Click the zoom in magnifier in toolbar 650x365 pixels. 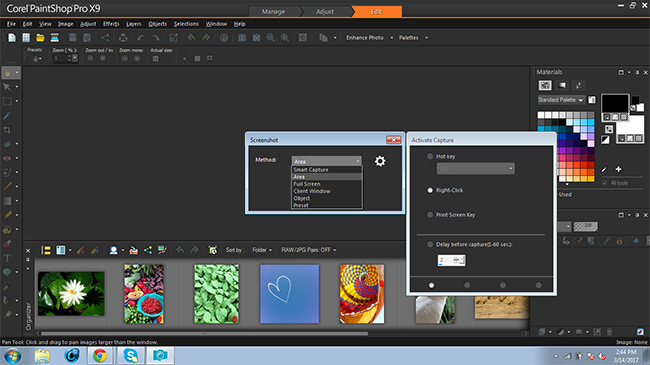coord(285,38)
